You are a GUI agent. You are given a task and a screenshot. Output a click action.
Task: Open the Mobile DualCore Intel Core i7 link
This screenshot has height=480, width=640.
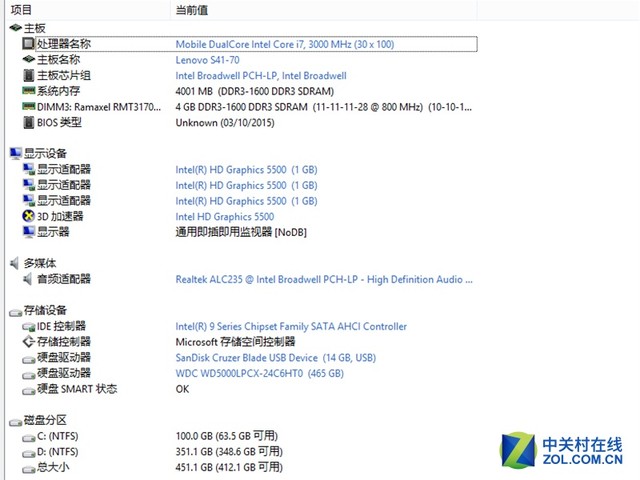click(285, 44)
